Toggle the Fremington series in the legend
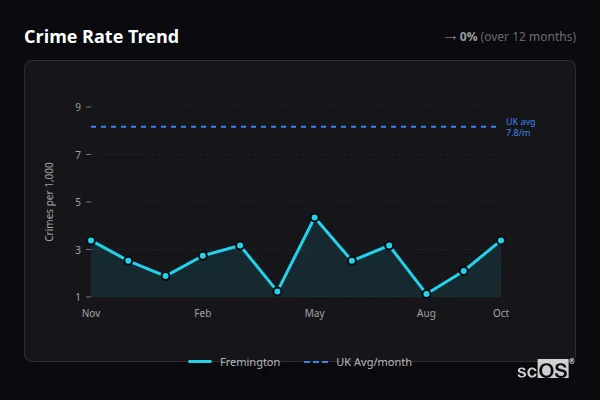Screen dimensions: 600x400 (234, 362)
